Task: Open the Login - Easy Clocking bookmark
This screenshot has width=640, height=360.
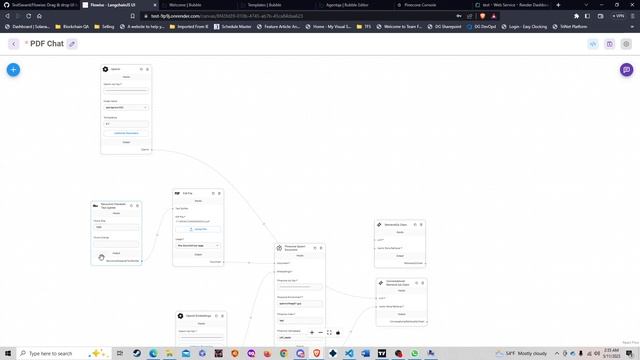Action: click(524, 27)
